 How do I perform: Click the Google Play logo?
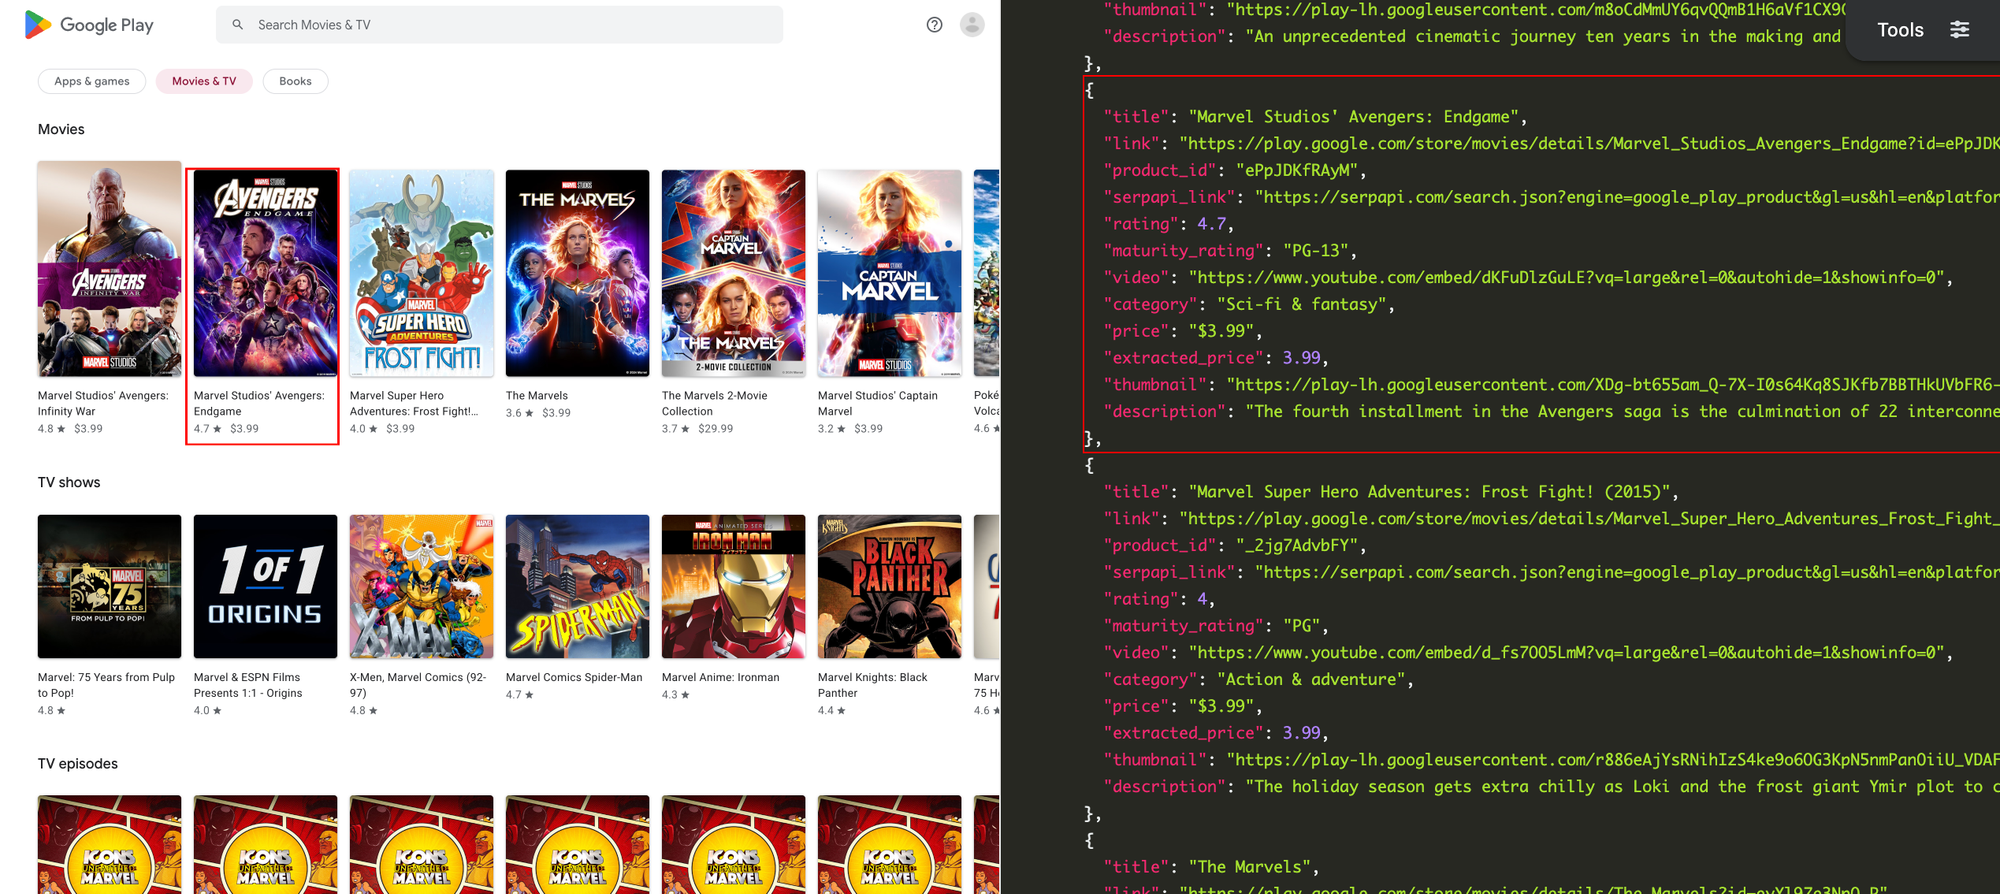(88, 25)
